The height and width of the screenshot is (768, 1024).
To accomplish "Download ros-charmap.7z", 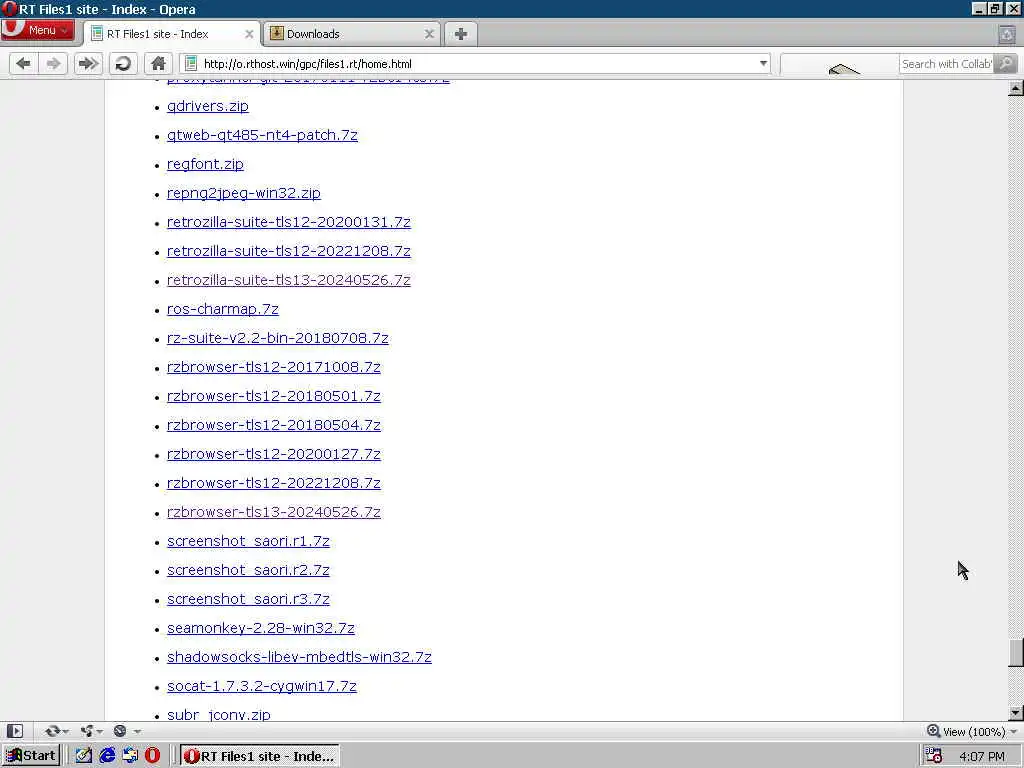I will [223, 309].
